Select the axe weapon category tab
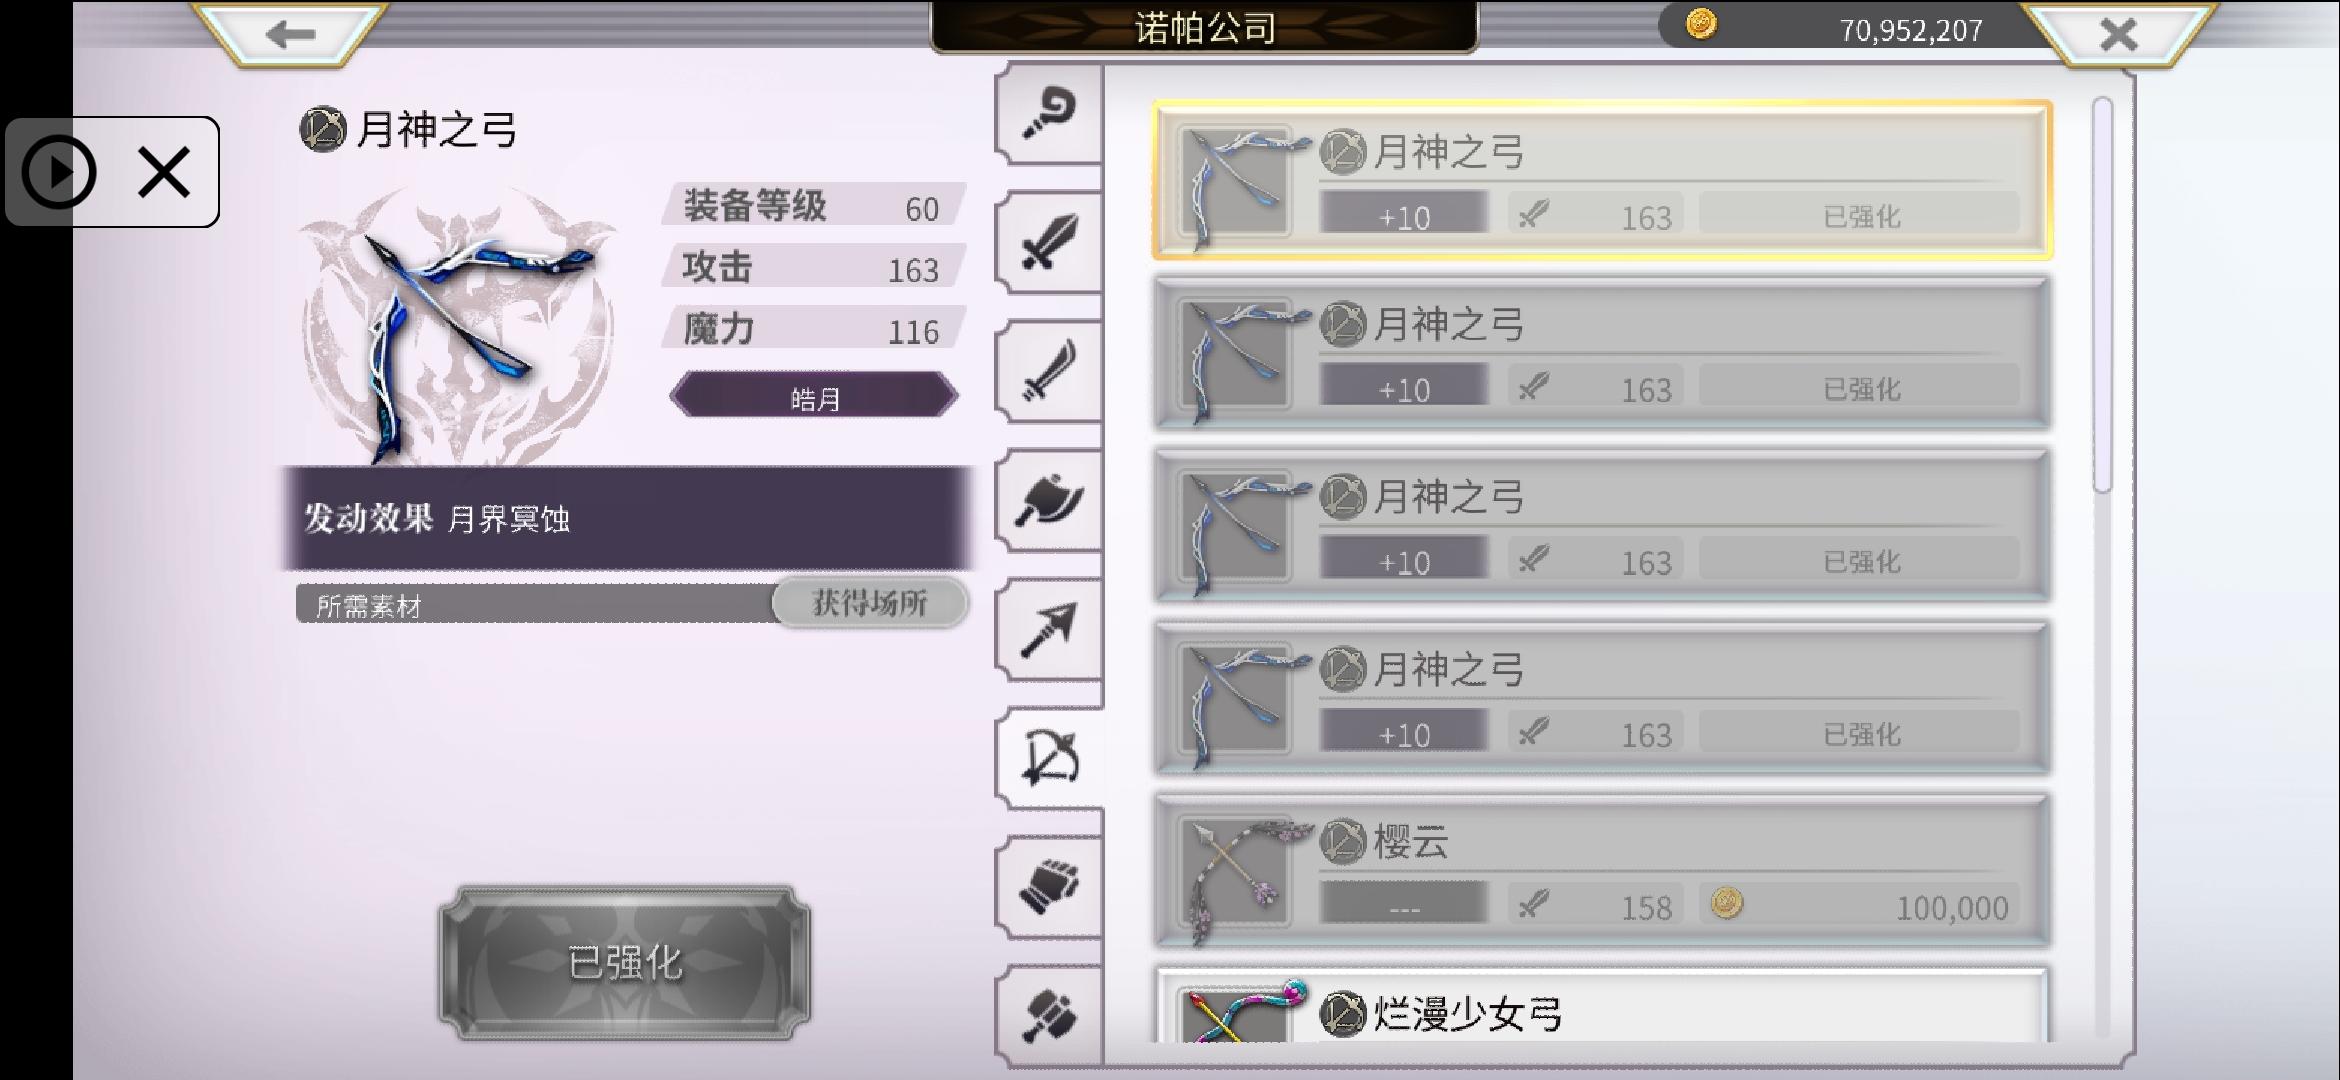Image resolution: width=2340 pixels, height=1080 pixels. pyautogui.click(x=1049, y=500)
